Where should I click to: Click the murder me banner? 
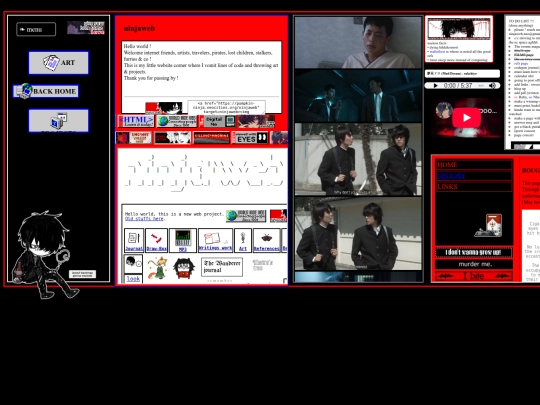[474, 264]
